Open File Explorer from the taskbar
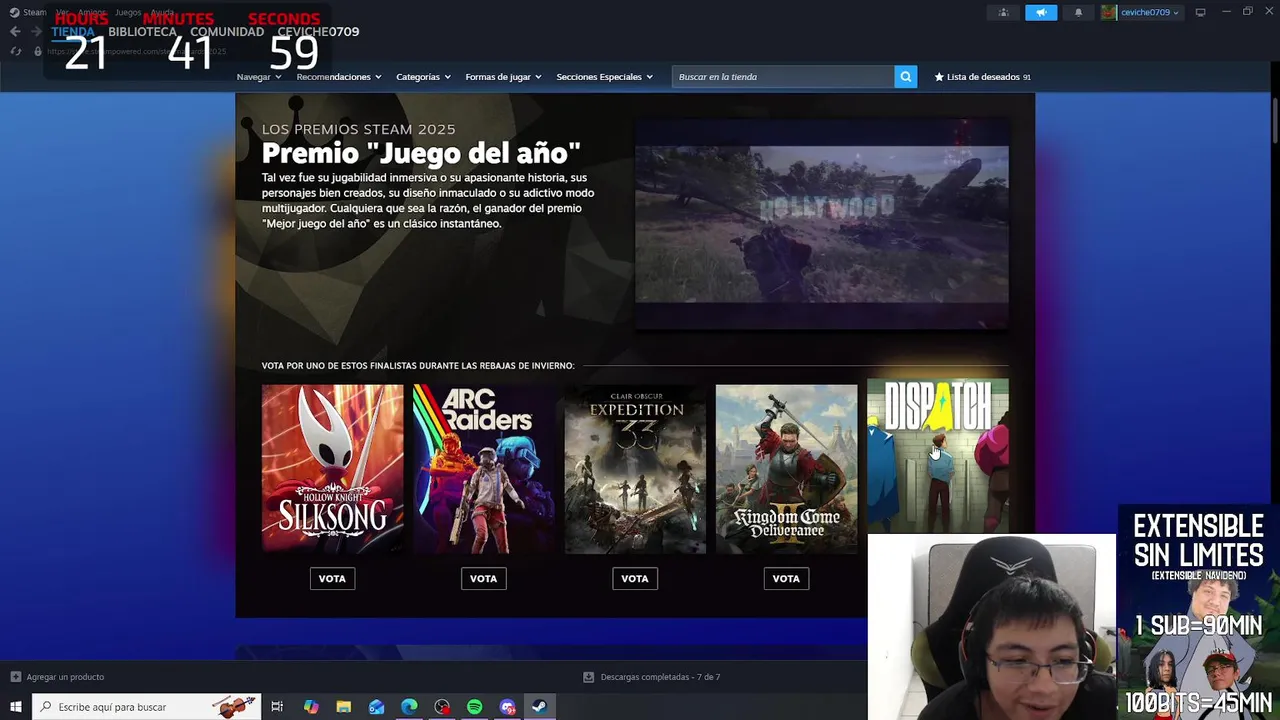Image resolution: width=1280 pixels, height=720 pixels. (x=343, y=707)
